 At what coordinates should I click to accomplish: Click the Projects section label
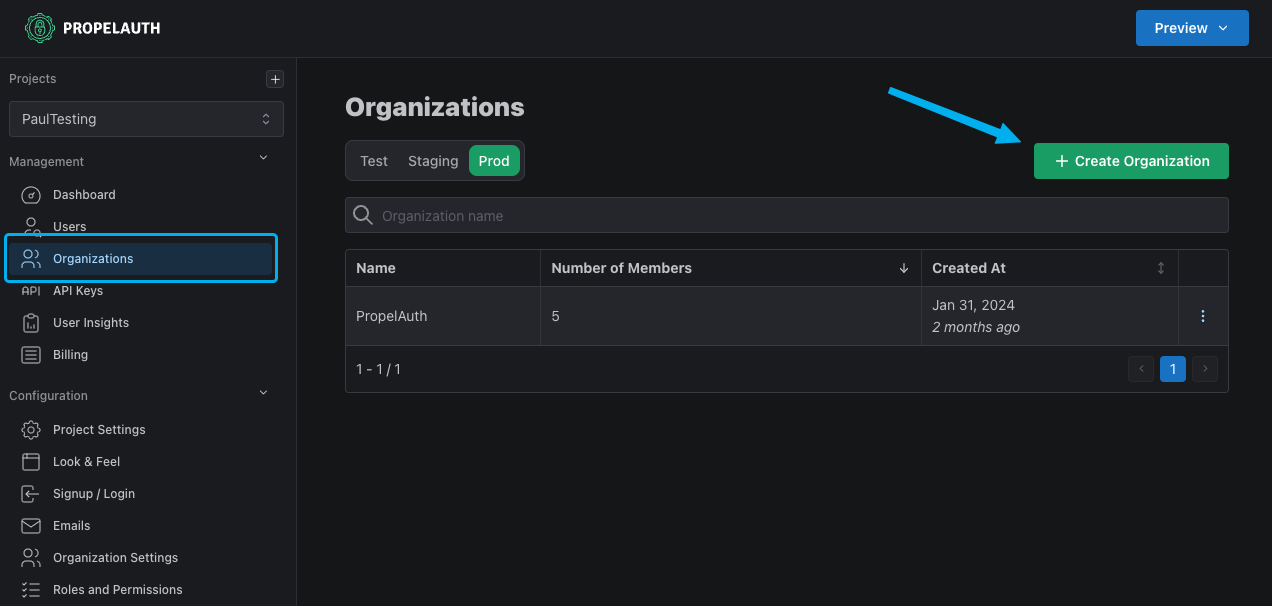pos(33,79)
